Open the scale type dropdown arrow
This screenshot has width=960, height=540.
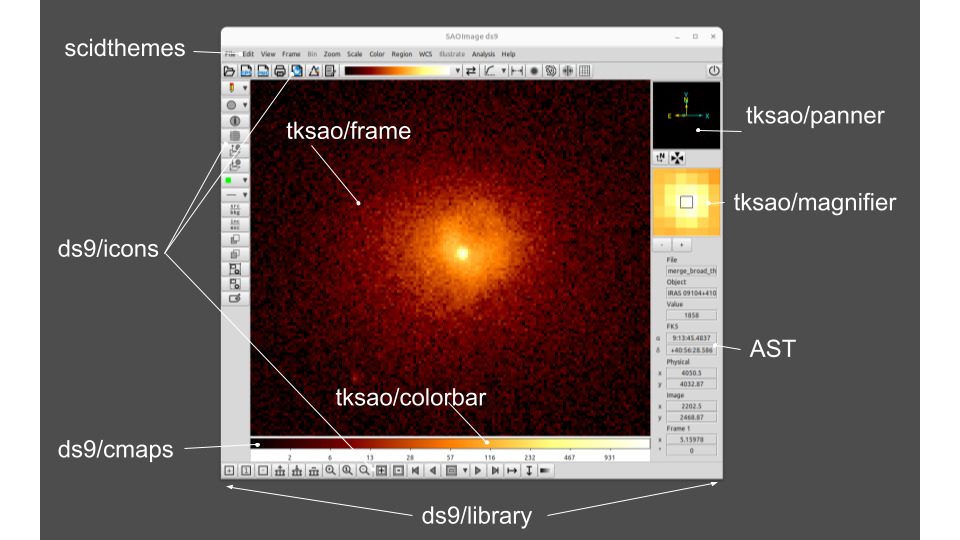tap(504, 71)
